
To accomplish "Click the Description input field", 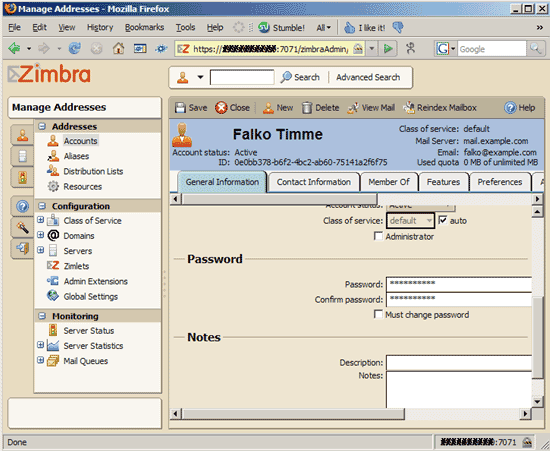I will (459, 363).
